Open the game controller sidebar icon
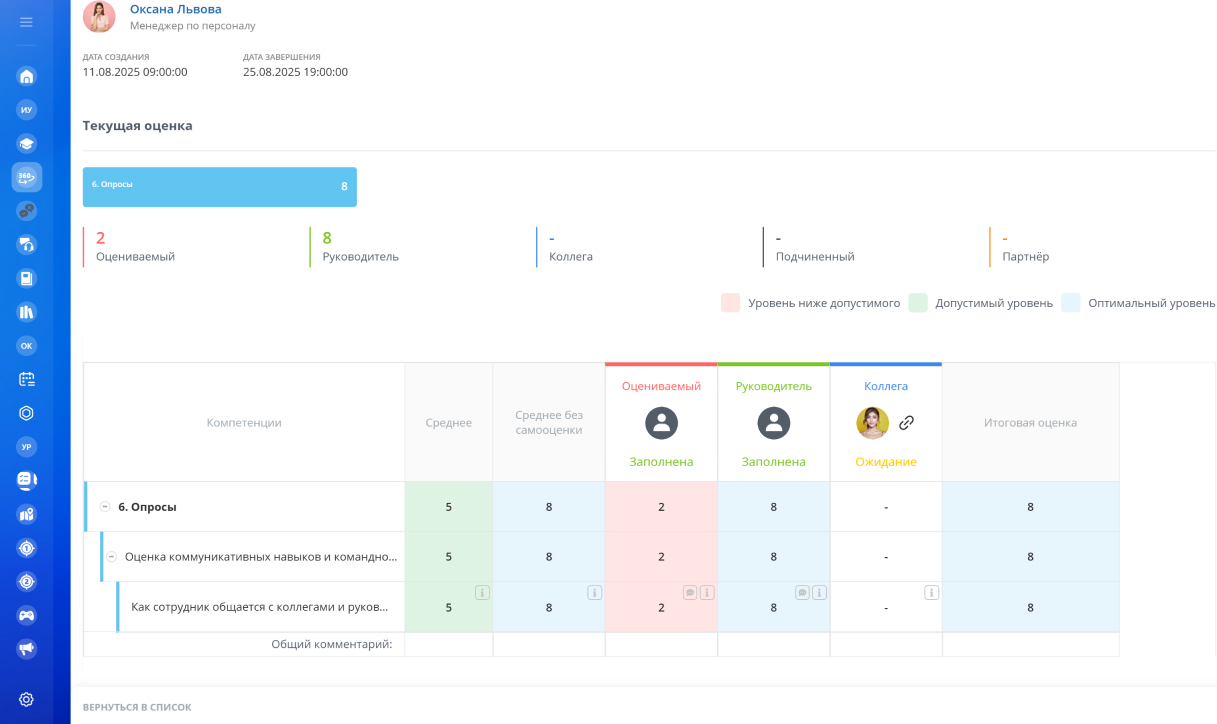This screenshot has width=1217, height=724. coord(27,615)
